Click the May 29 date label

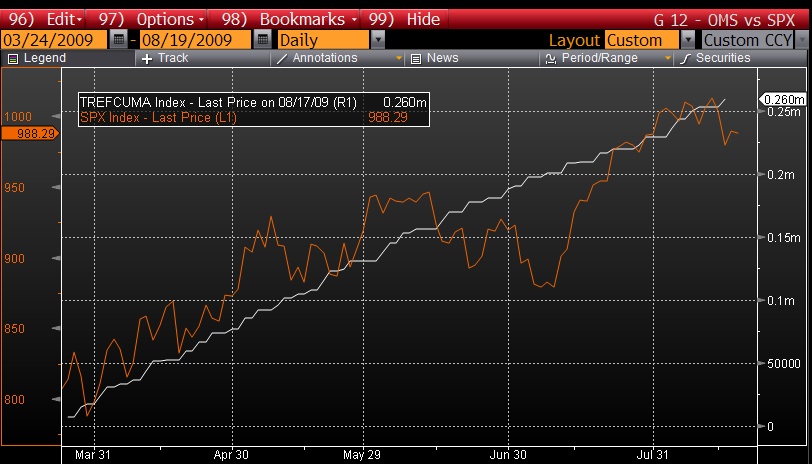tap(361, 455)
